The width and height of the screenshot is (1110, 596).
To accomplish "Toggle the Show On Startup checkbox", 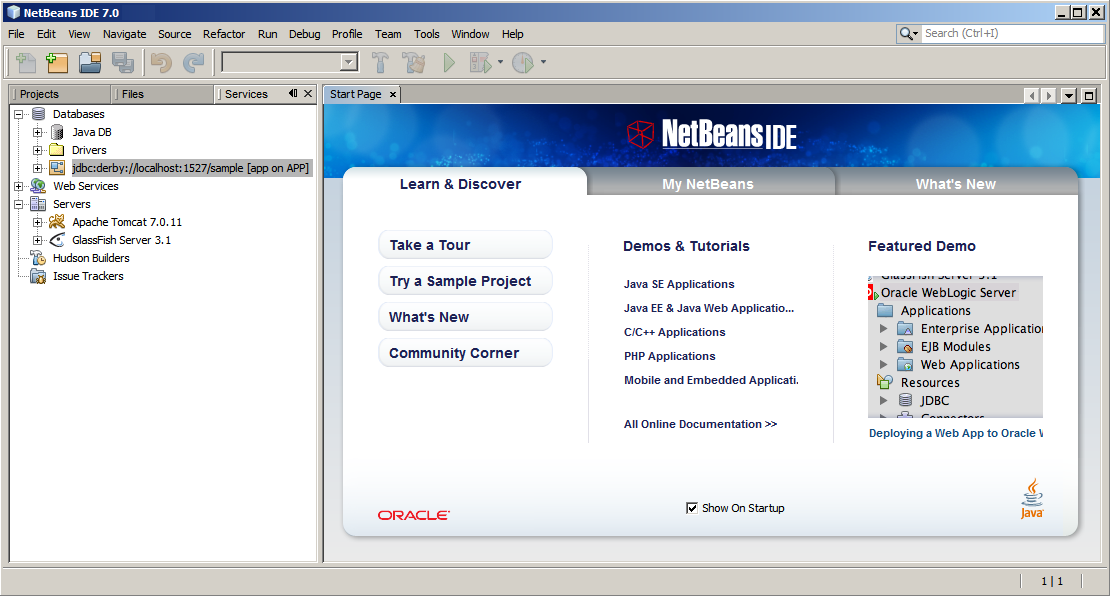I will (692, 508).
